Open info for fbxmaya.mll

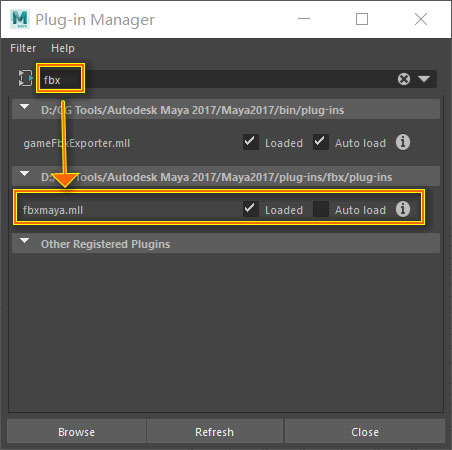(403, 209)
